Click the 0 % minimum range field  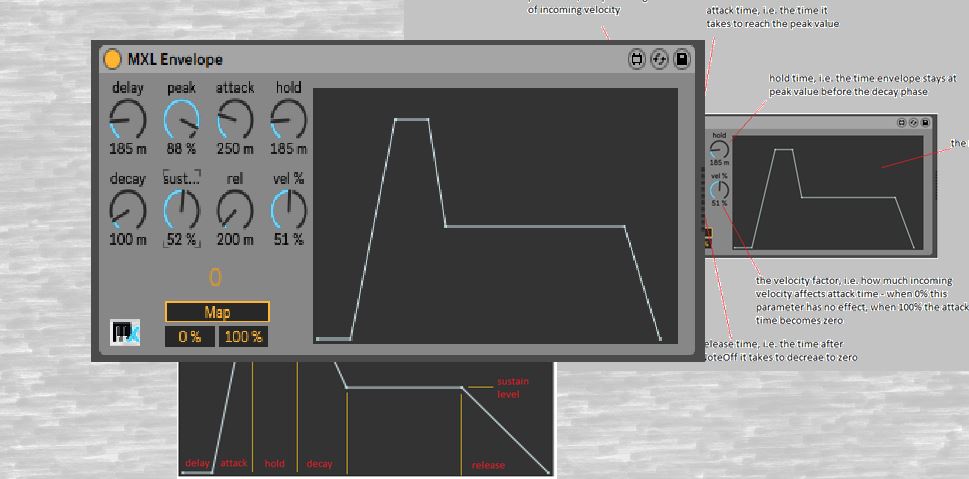pos(190,337)
